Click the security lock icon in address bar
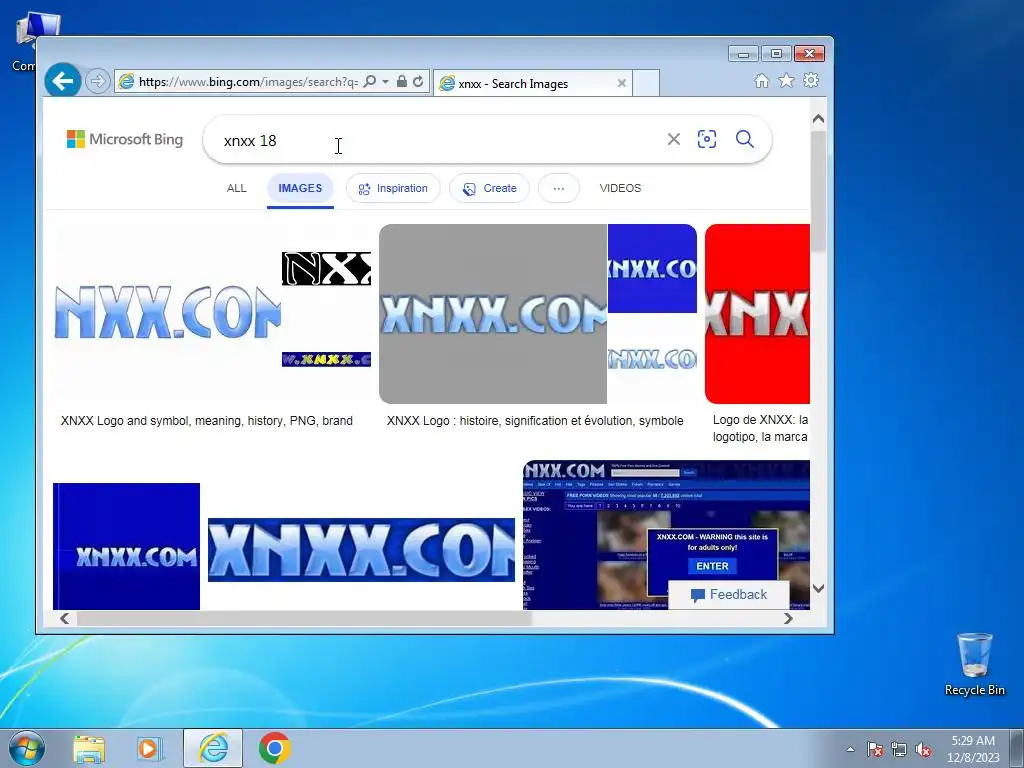The height and width of the screenshot is (768, 1024). tap(402, 82)
